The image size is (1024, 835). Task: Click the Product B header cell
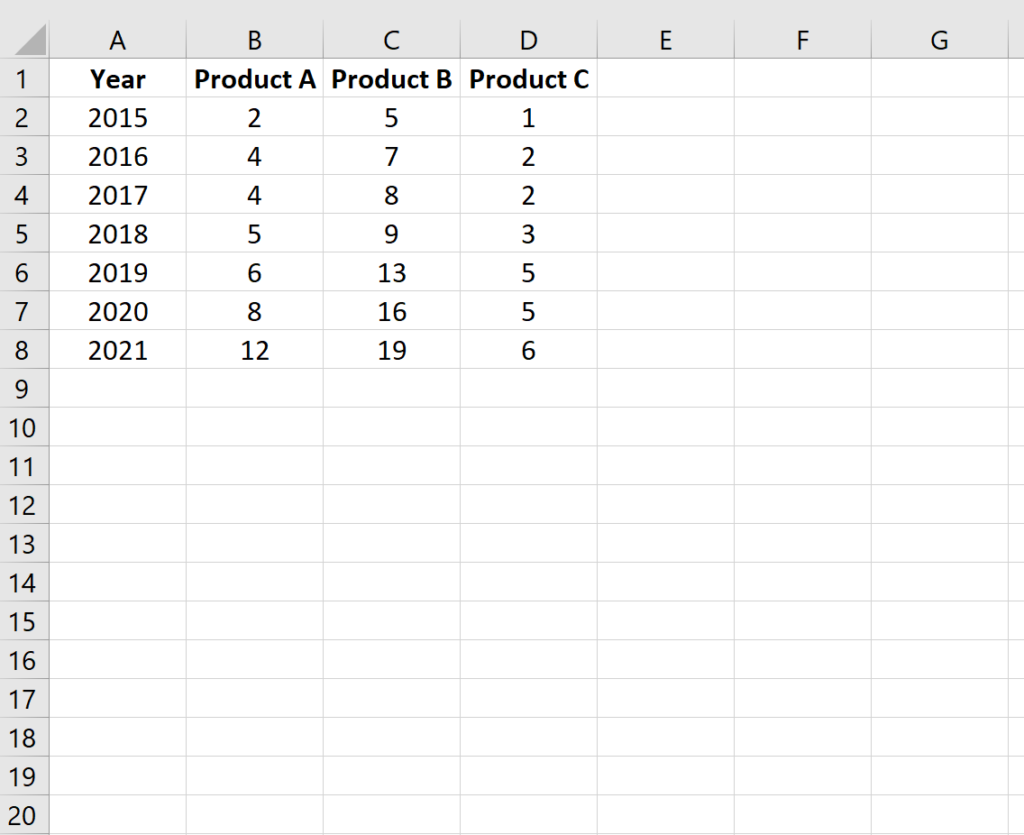coord(391,79)
